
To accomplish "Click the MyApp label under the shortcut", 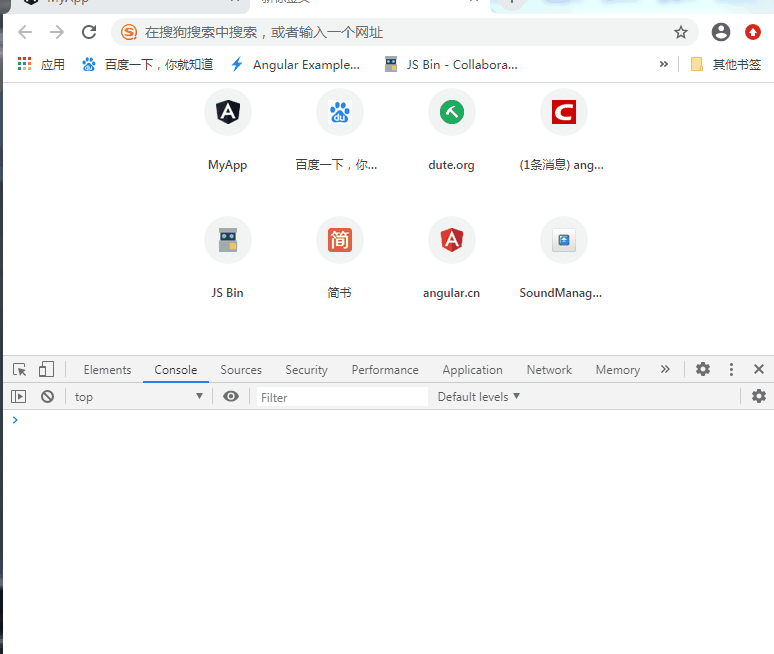I will 228,165.
